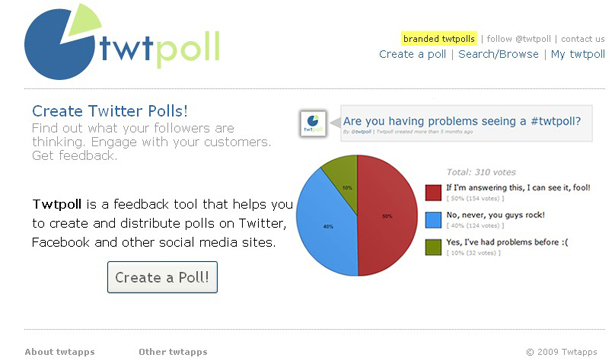
Task: Go to Create a poll menu item
Action: tap(413, 54)
